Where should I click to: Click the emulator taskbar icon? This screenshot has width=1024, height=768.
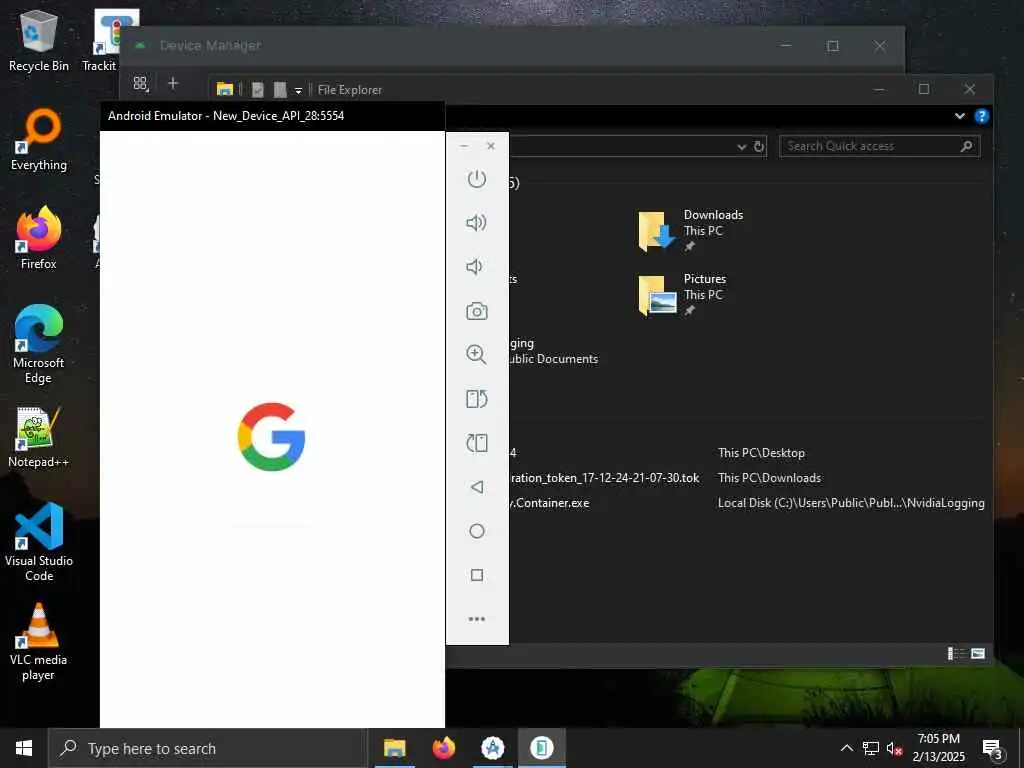point(542,748)
